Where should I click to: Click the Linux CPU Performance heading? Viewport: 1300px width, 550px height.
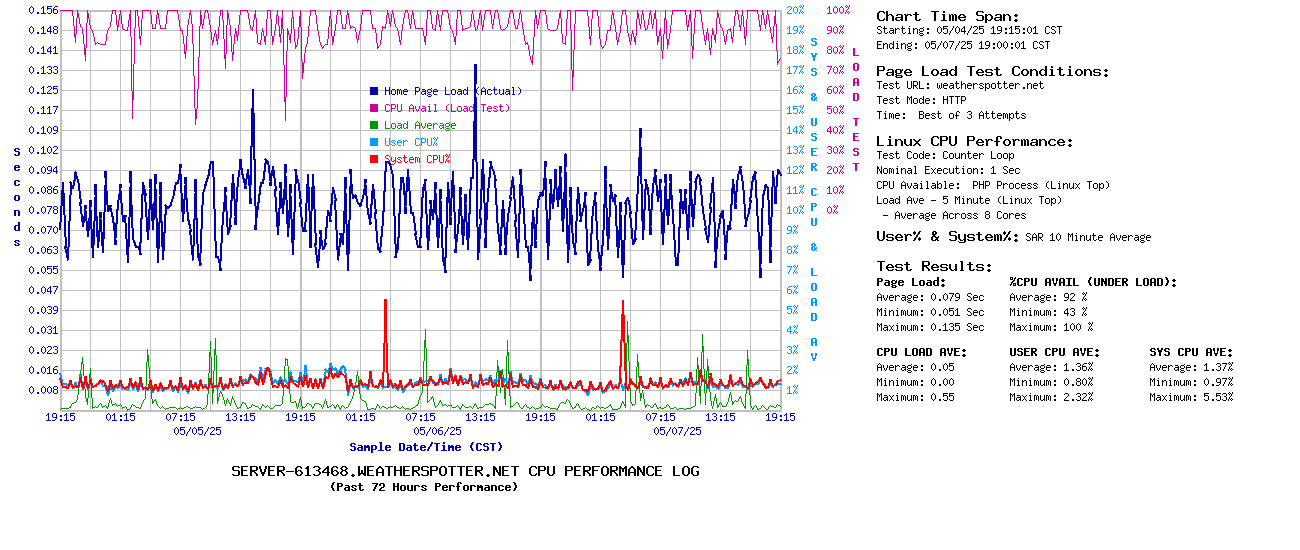tap(974, 141)
